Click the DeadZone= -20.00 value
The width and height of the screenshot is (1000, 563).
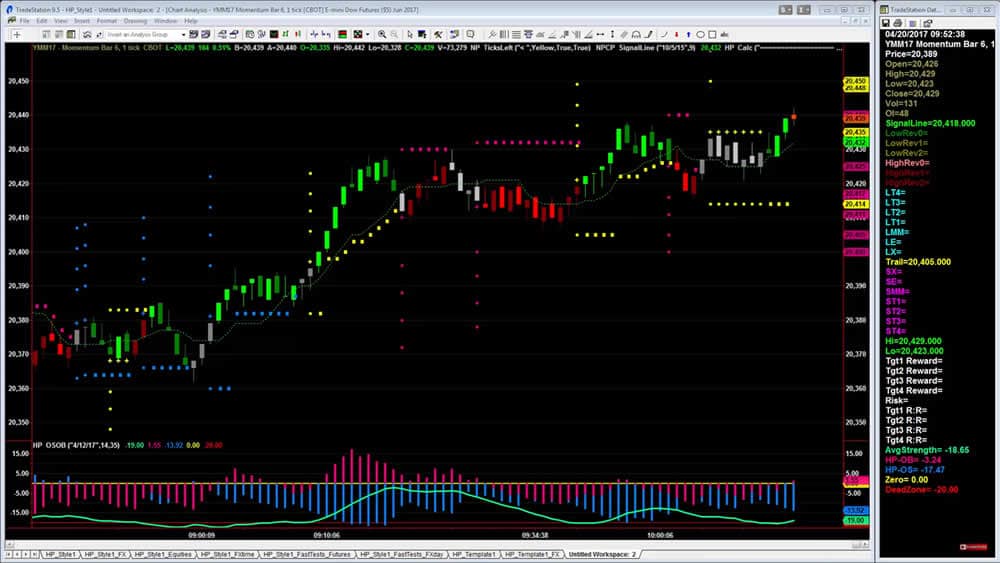(921, 490)
